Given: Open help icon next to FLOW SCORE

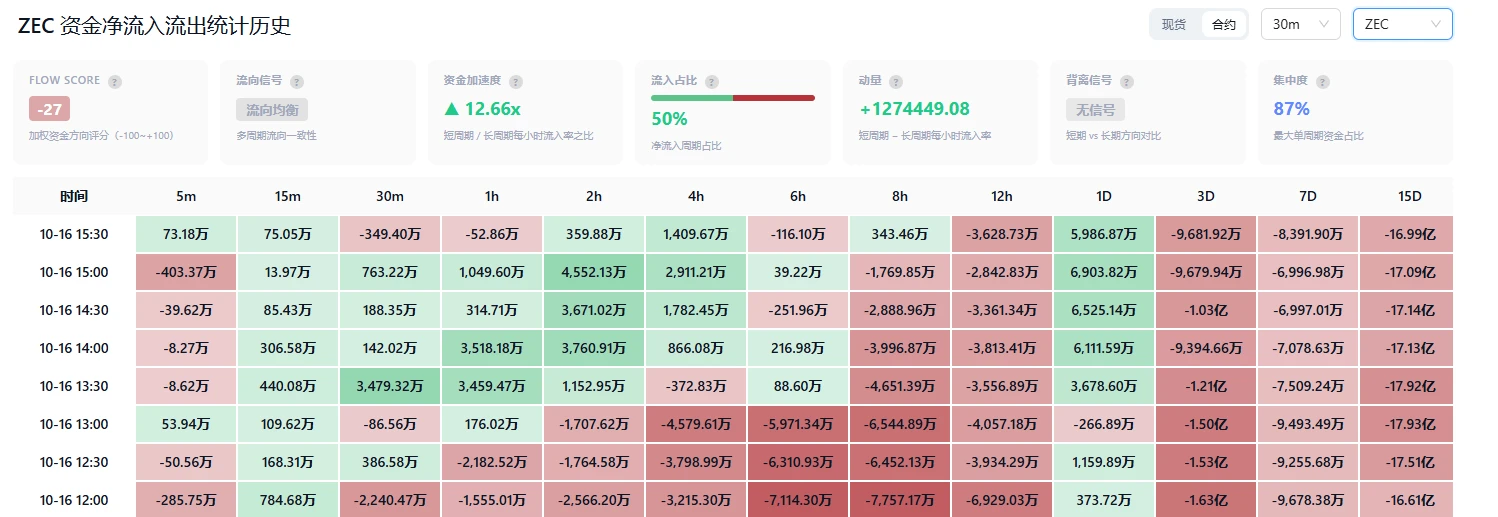Looking at the screenshot, I should point(115,81).
